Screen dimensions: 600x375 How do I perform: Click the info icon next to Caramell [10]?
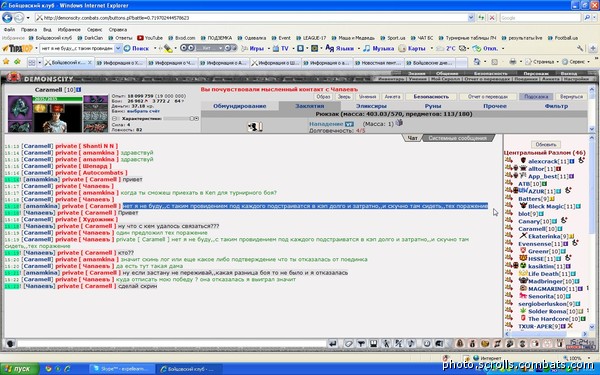[x=78, y=90]
